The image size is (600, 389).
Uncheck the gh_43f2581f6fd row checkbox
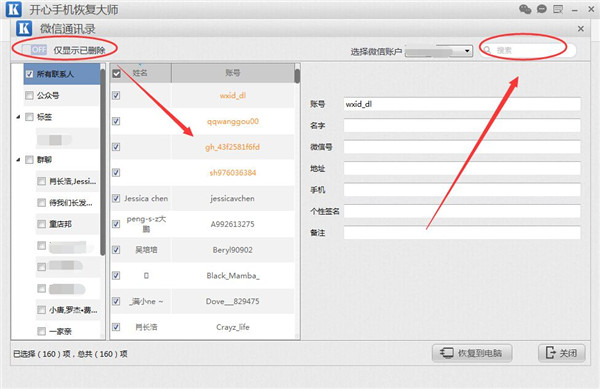point(116,147)
